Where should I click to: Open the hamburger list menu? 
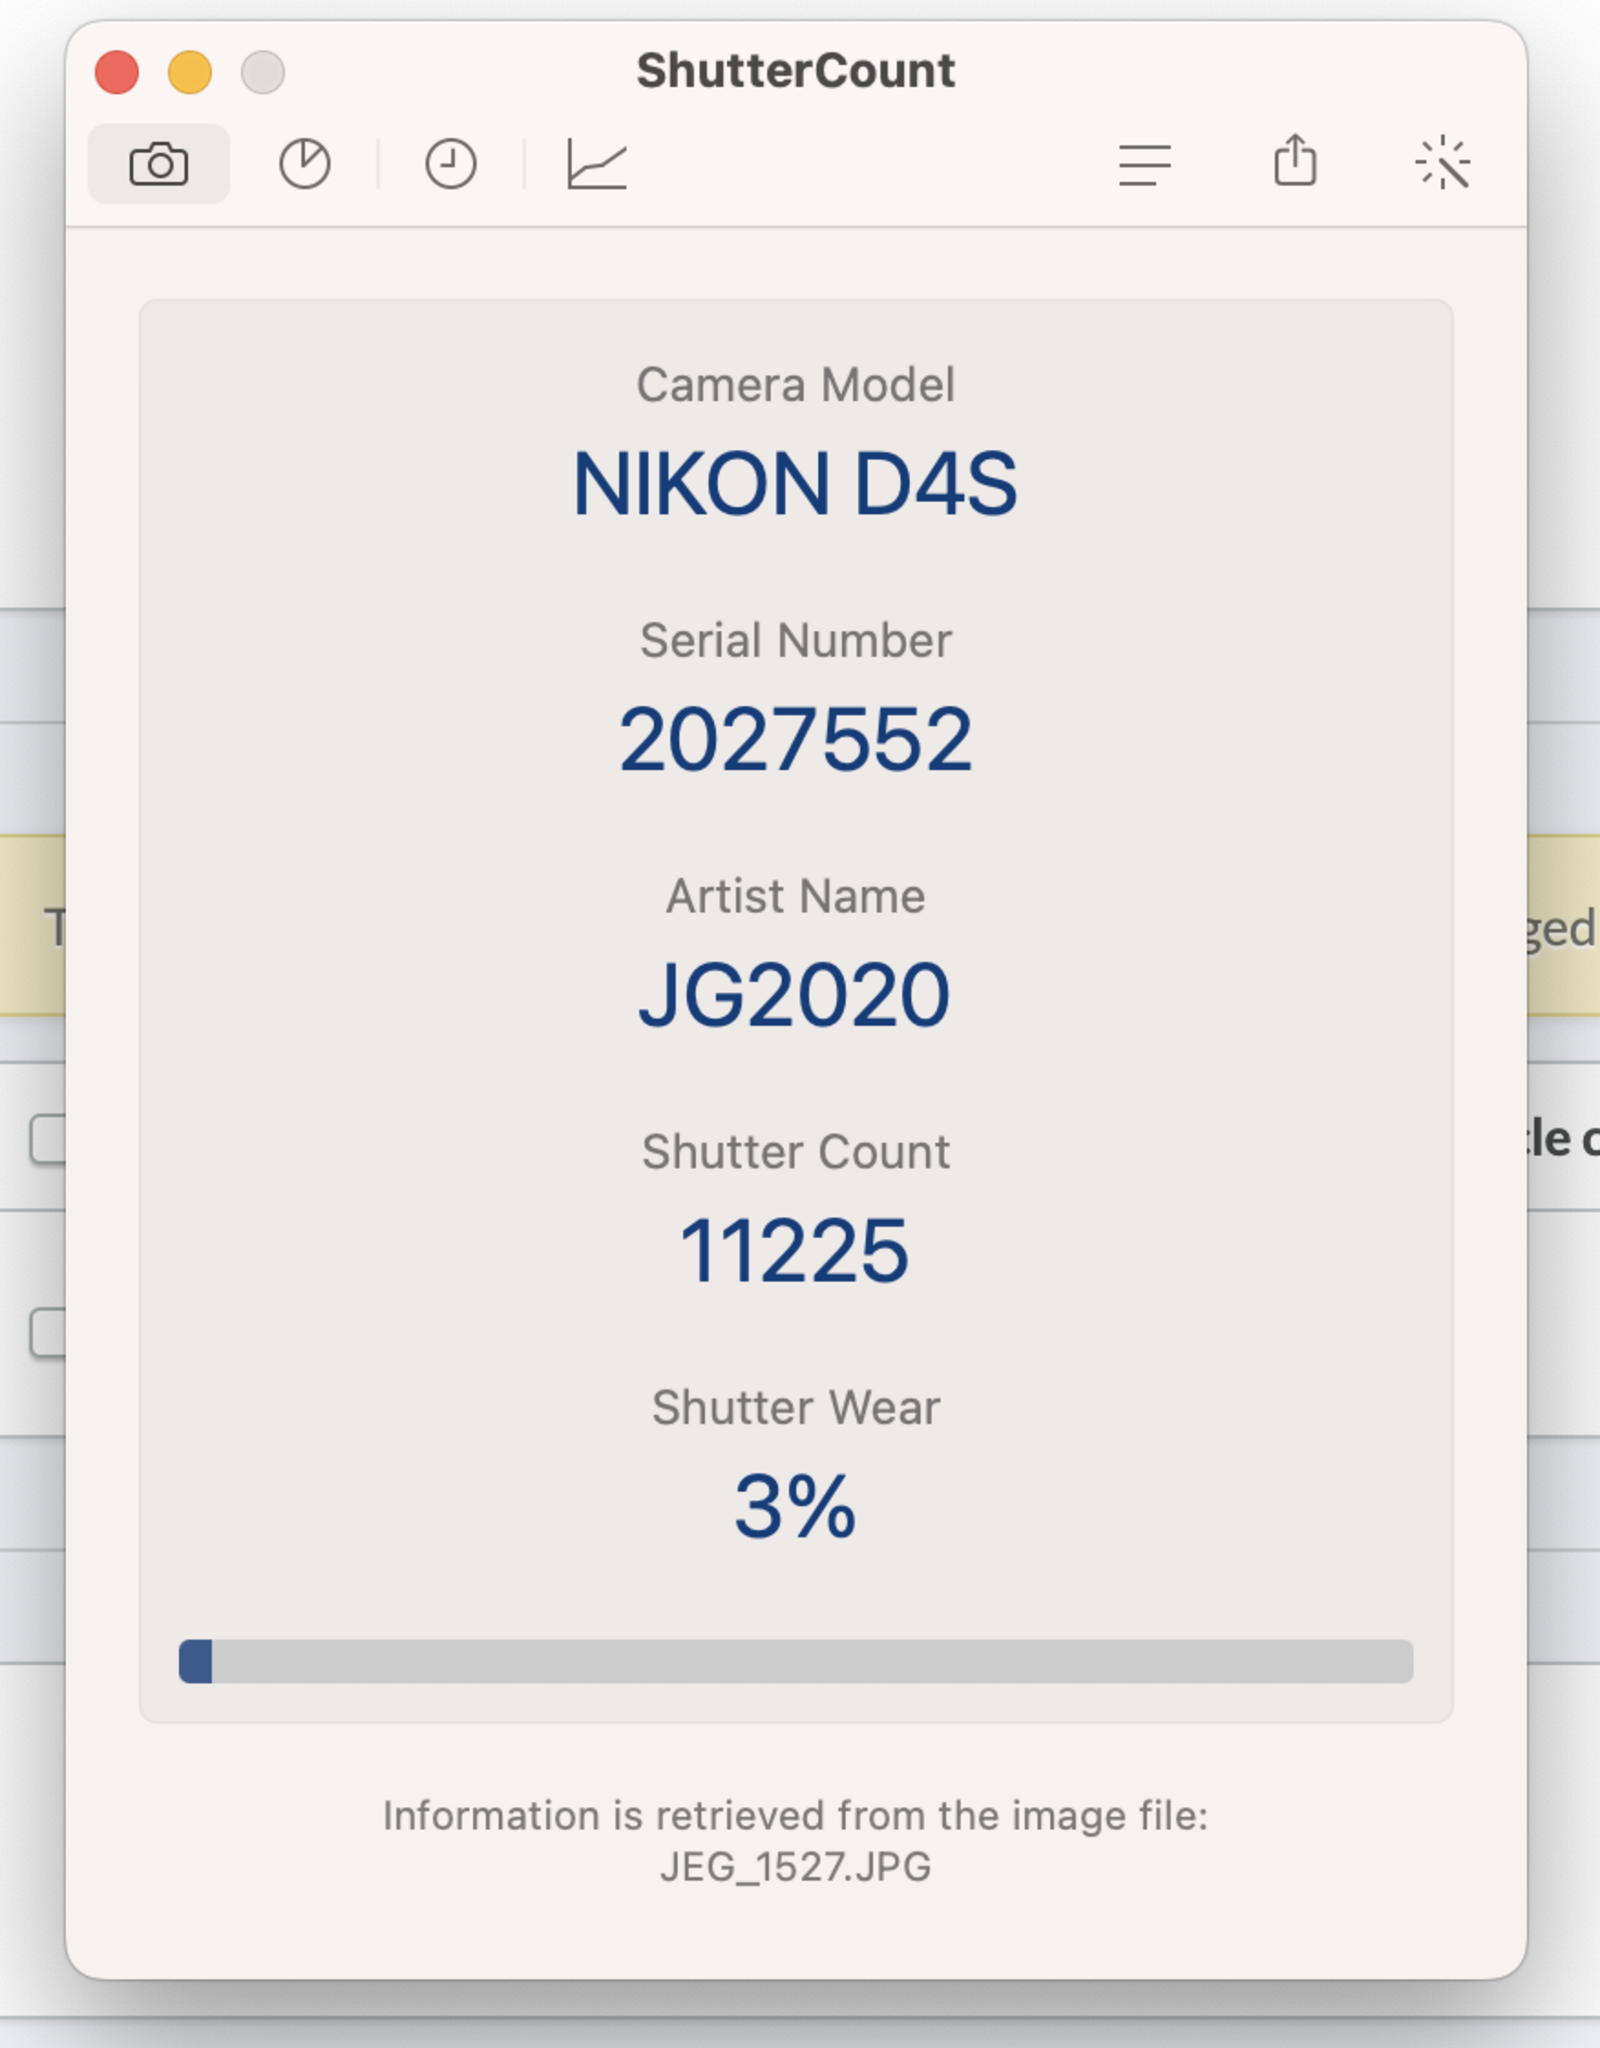coord(1146,162)
